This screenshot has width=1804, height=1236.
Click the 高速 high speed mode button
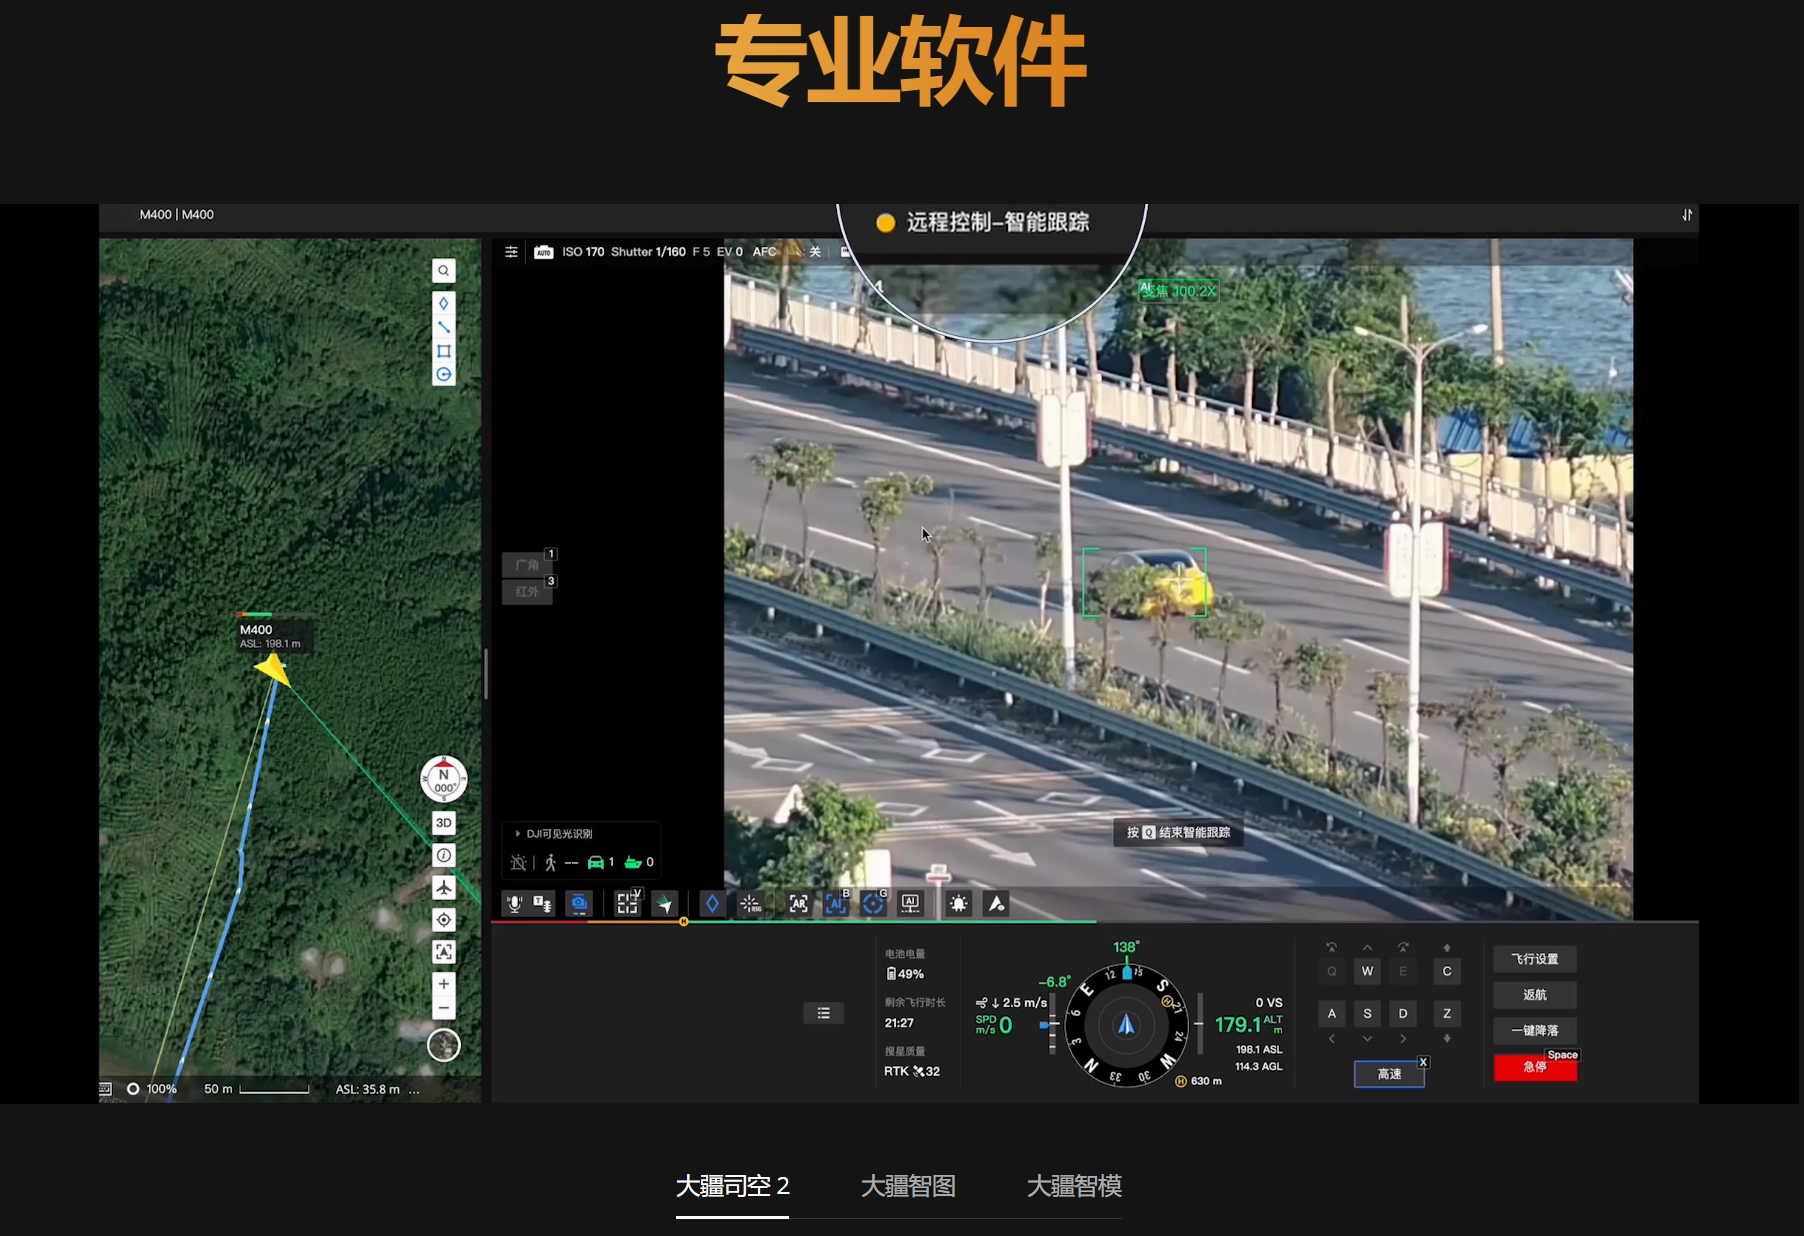coord(1390,1074)
